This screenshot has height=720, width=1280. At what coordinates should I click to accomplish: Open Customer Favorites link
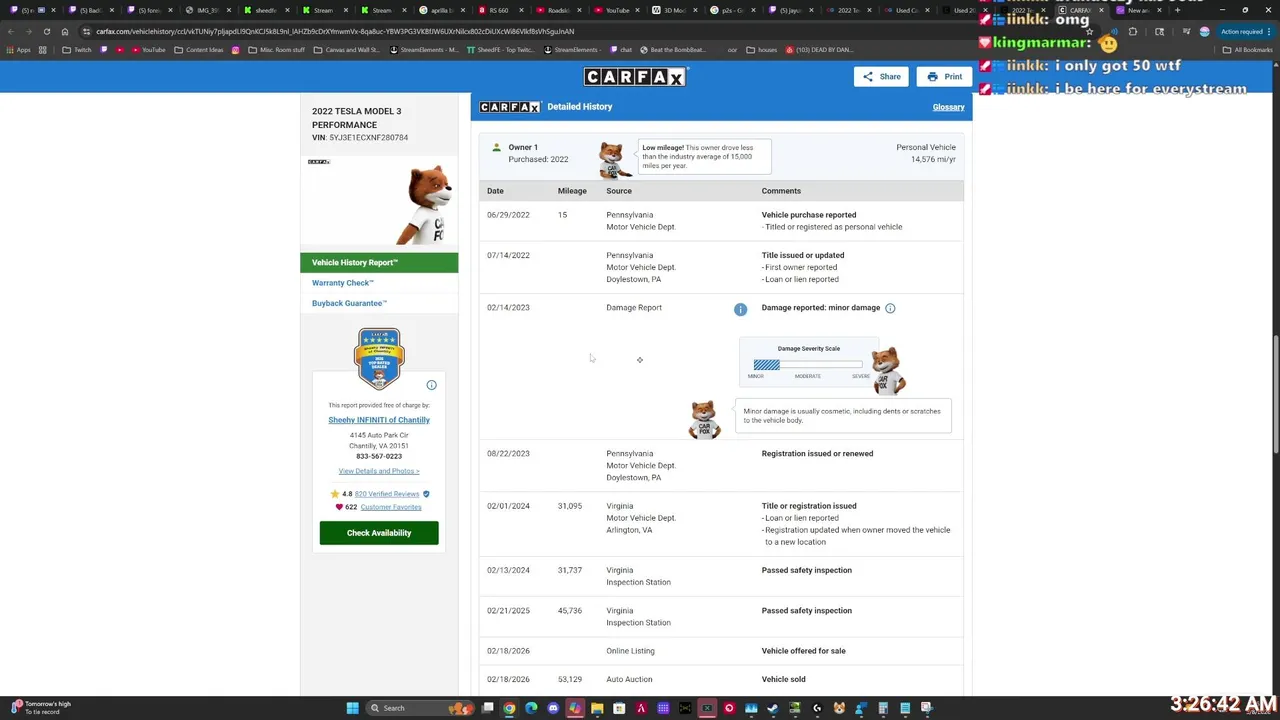[x=391, y=507]
